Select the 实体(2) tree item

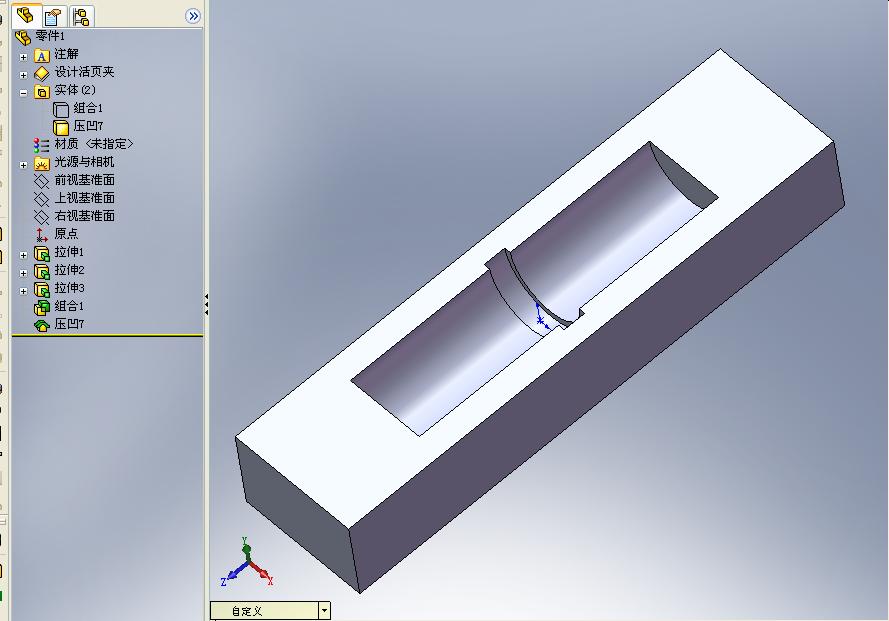coord(75,90)
